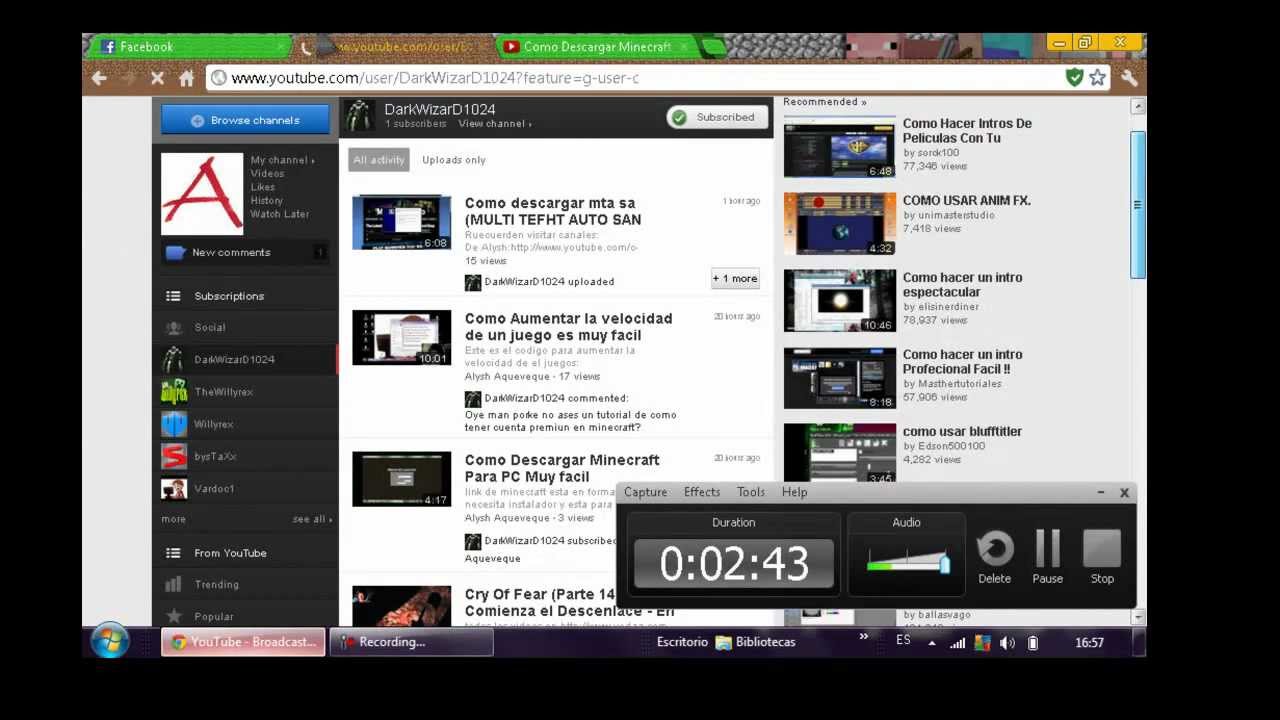Open the Bibliotecas toolbar folder

[x=756, y=642]
